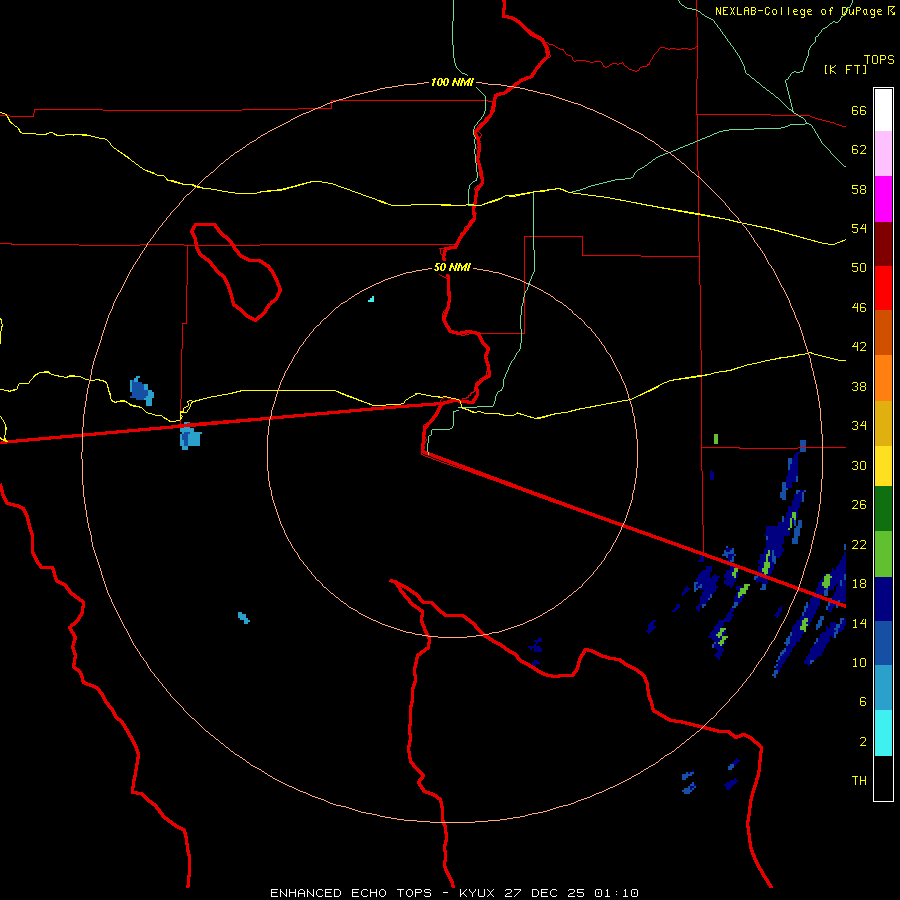Screen dimensions: 900x900
Task: Click the 46 legend label
Action: (x=859, y=308)
